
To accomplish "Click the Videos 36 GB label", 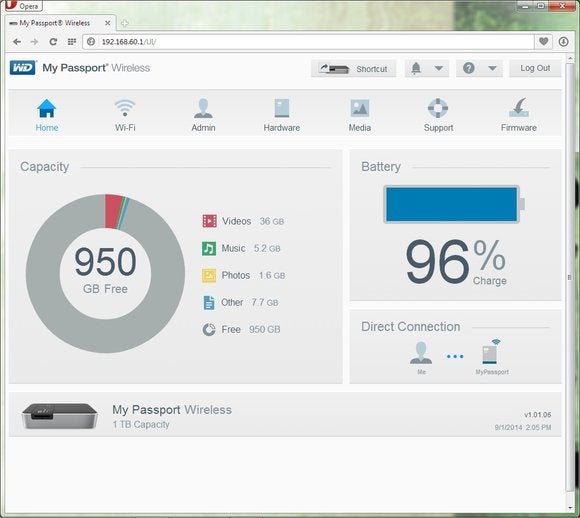I will point(253,221).
